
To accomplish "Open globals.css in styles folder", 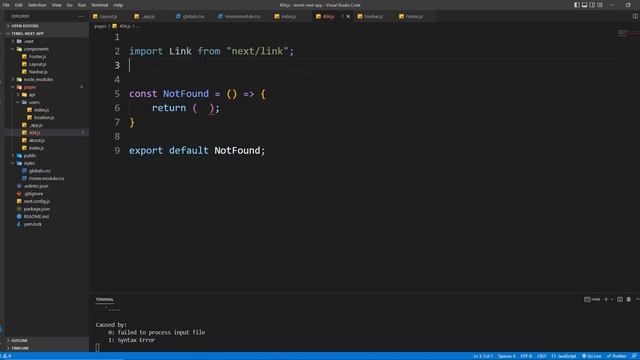I will point(40,171).
